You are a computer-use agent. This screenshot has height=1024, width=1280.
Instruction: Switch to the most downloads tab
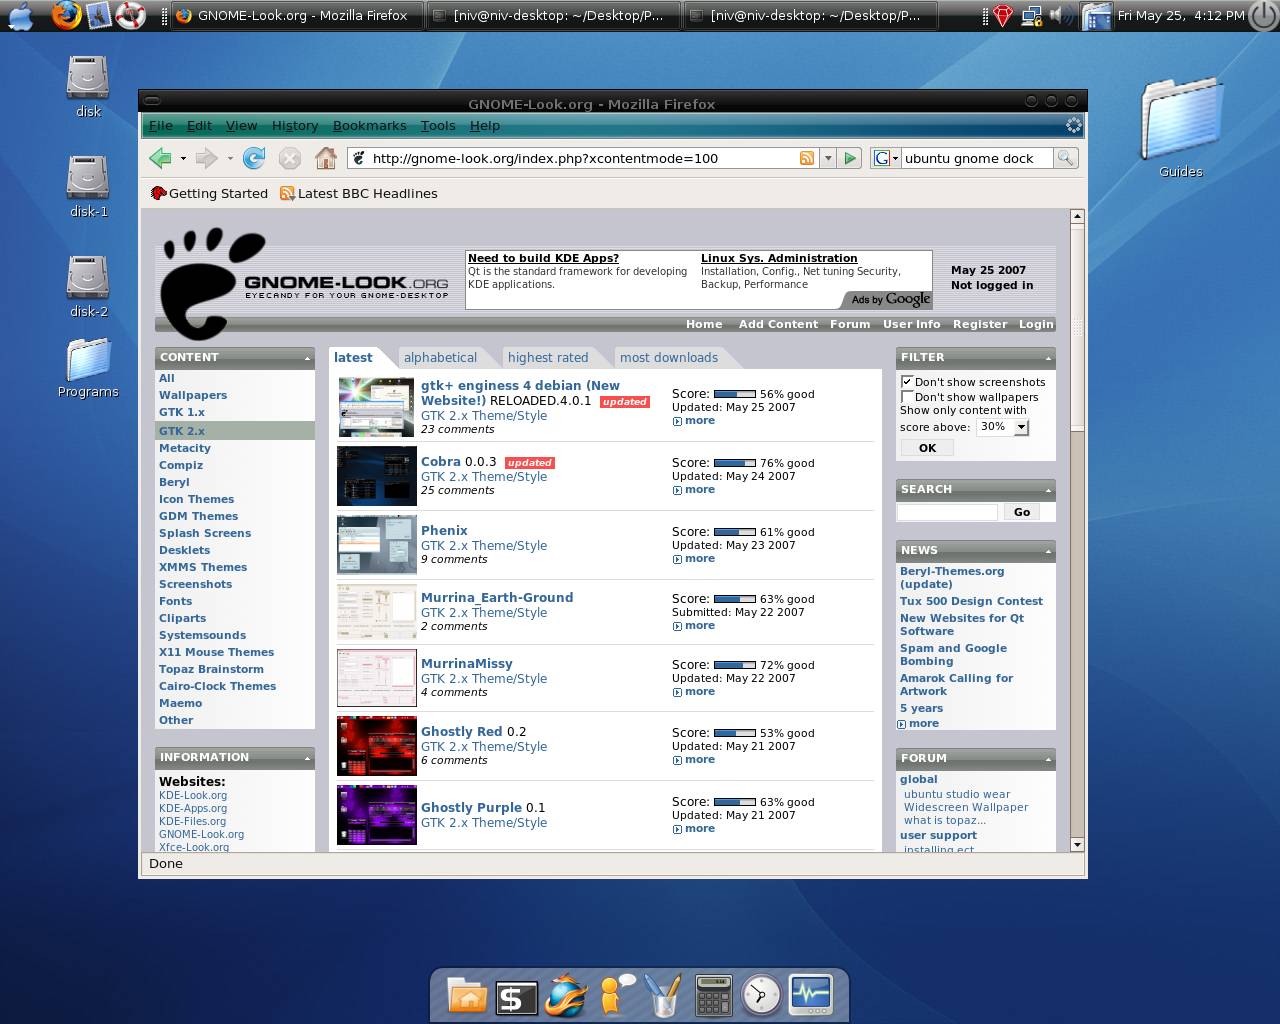click(x=669, y=357)
